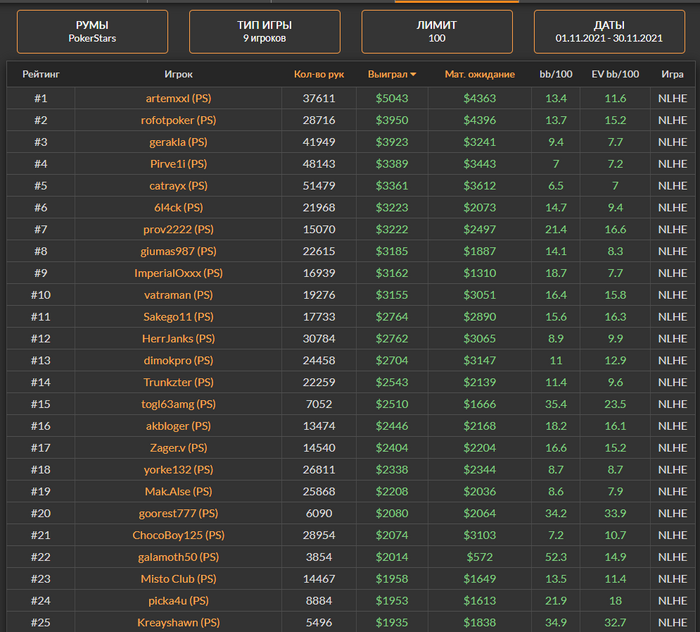Viewport: 700px width, 632px height.
Task: Click goorest777 (PS) player name
Action: pyautogui.click(x=178, y=514)
